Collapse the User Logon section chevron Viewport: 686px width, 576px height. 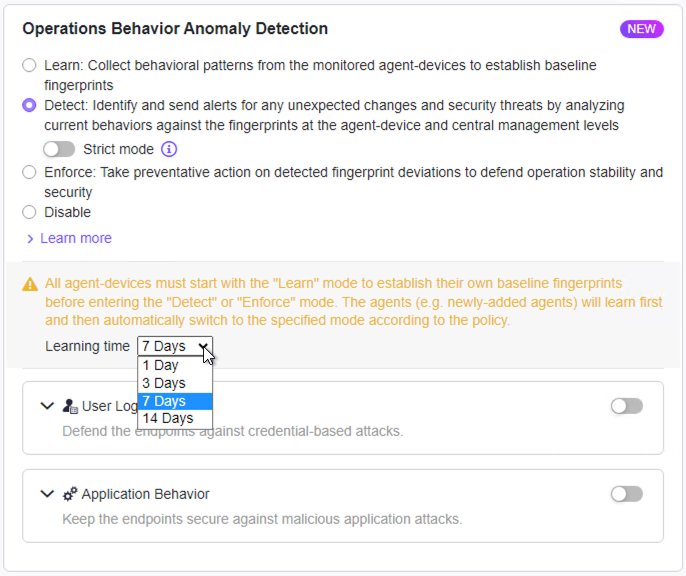click(x=47, y=406)
